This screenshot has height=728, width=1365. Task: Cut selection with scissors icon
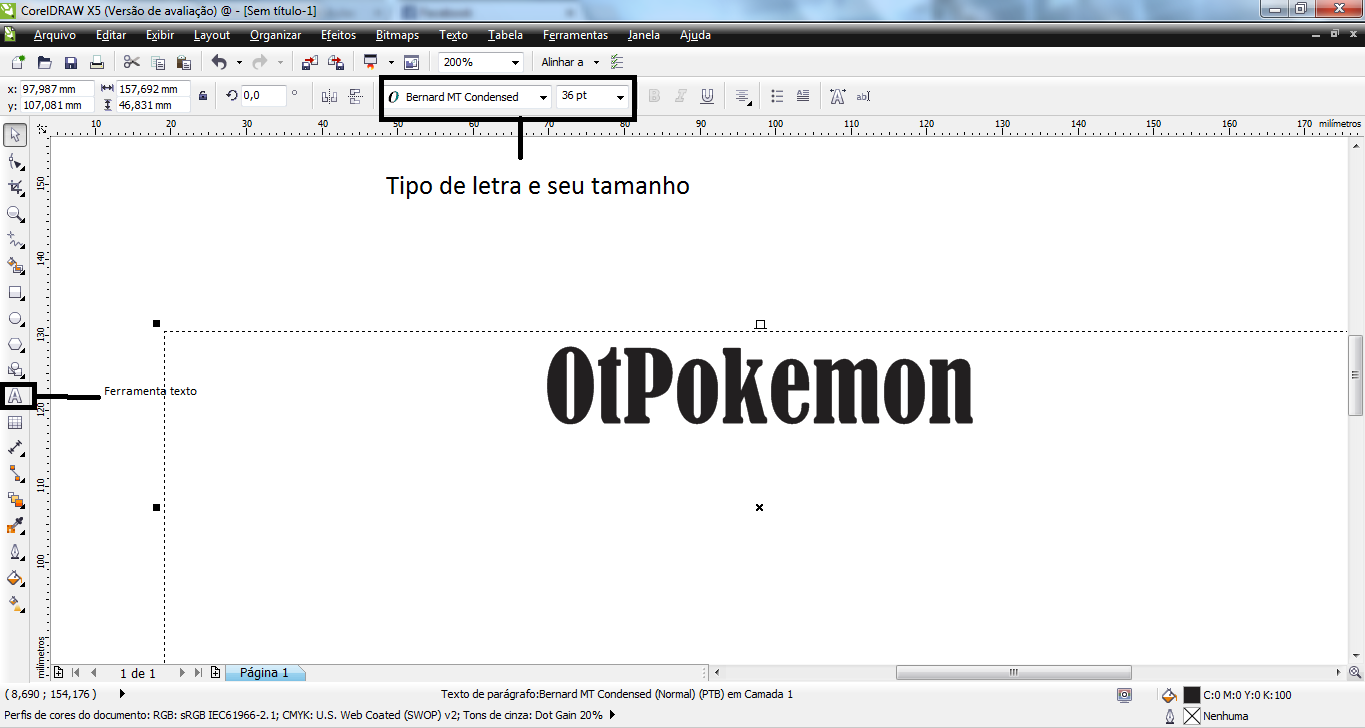tap(131, 62)
